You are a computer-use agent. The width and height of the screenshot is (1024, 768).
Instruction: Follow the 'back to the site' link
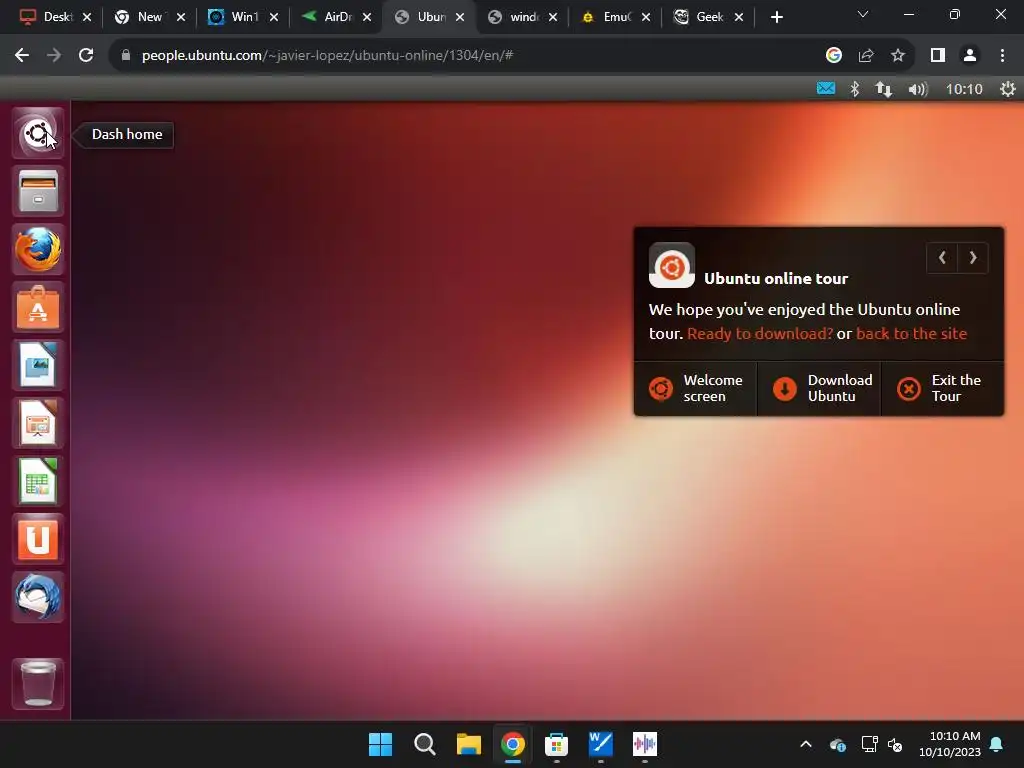912,334
